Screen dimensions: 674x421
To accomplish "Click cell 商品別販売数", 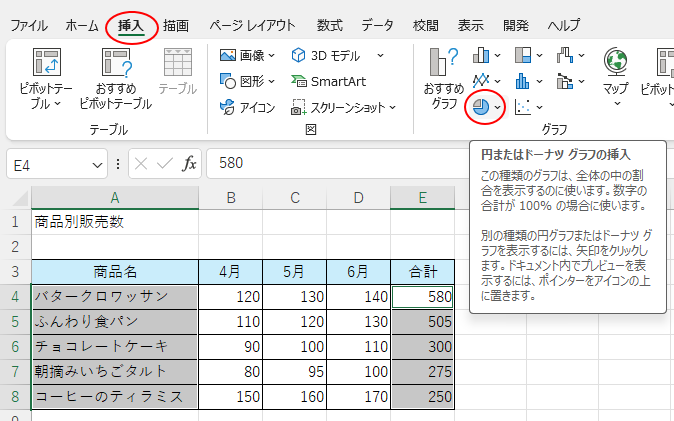I will [115, 222].
